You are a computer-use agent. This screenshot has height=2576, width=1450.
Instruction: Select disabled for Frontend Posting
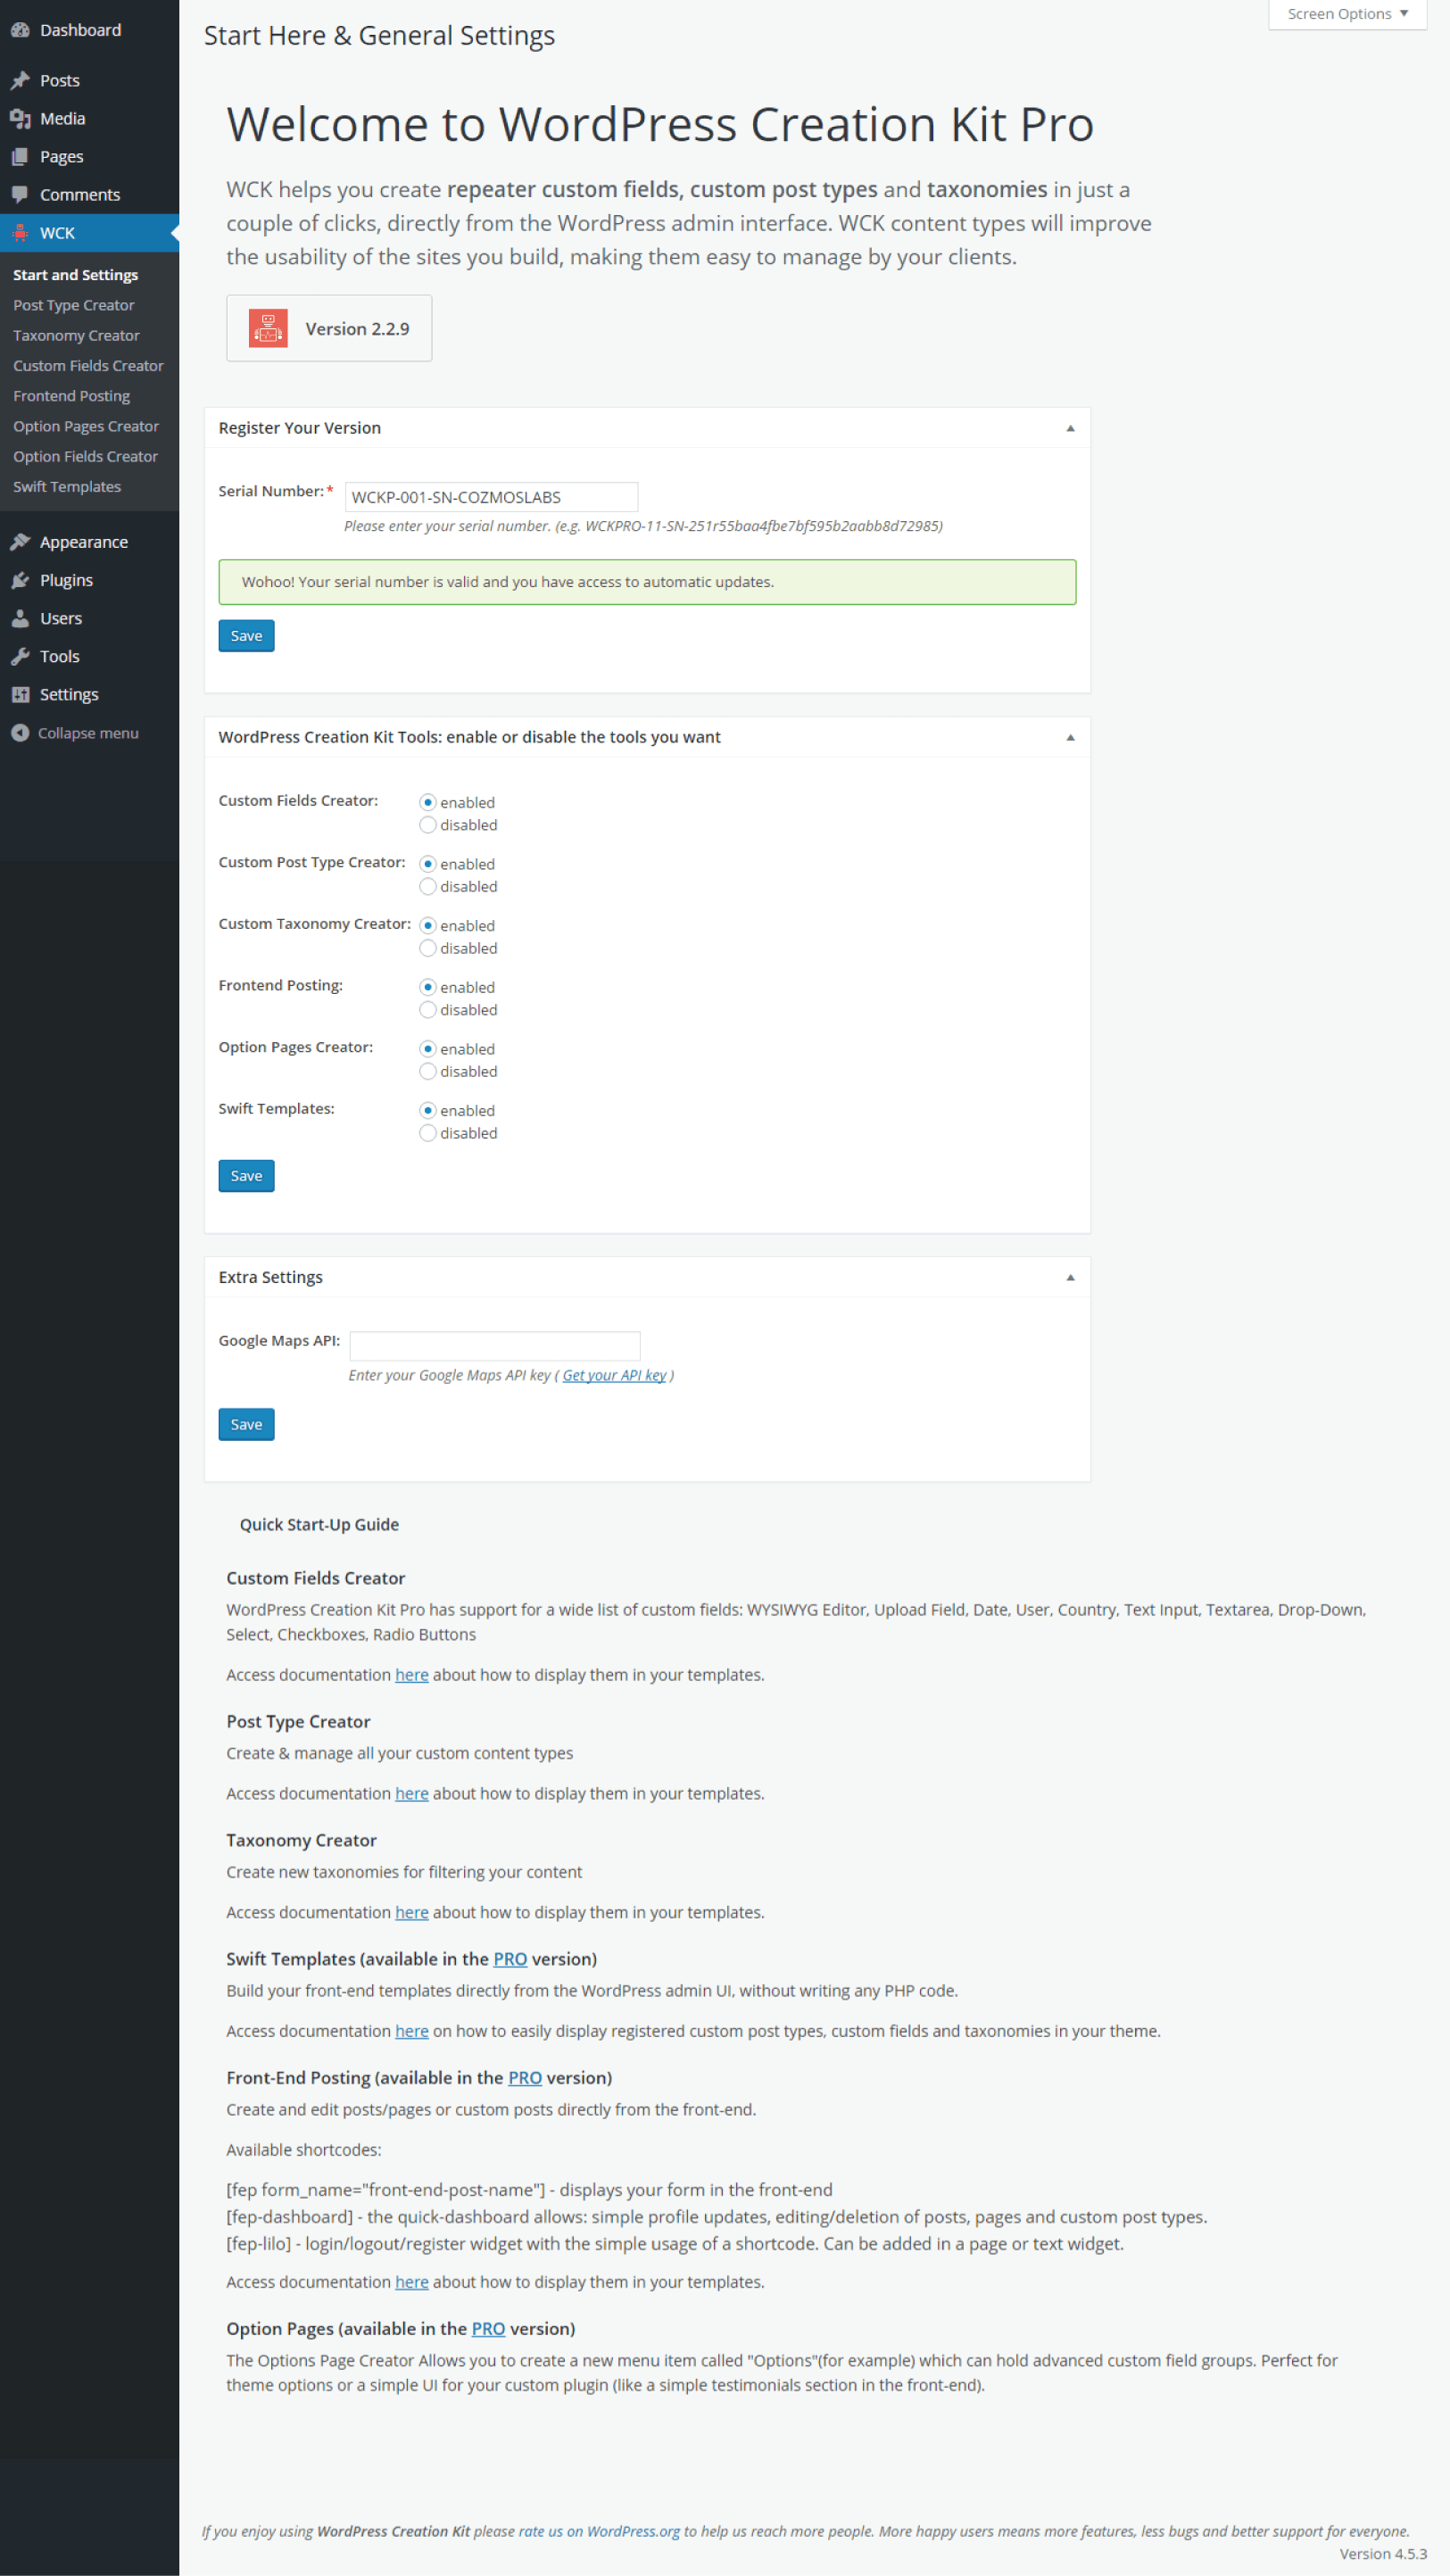(x=428, y=1010)
